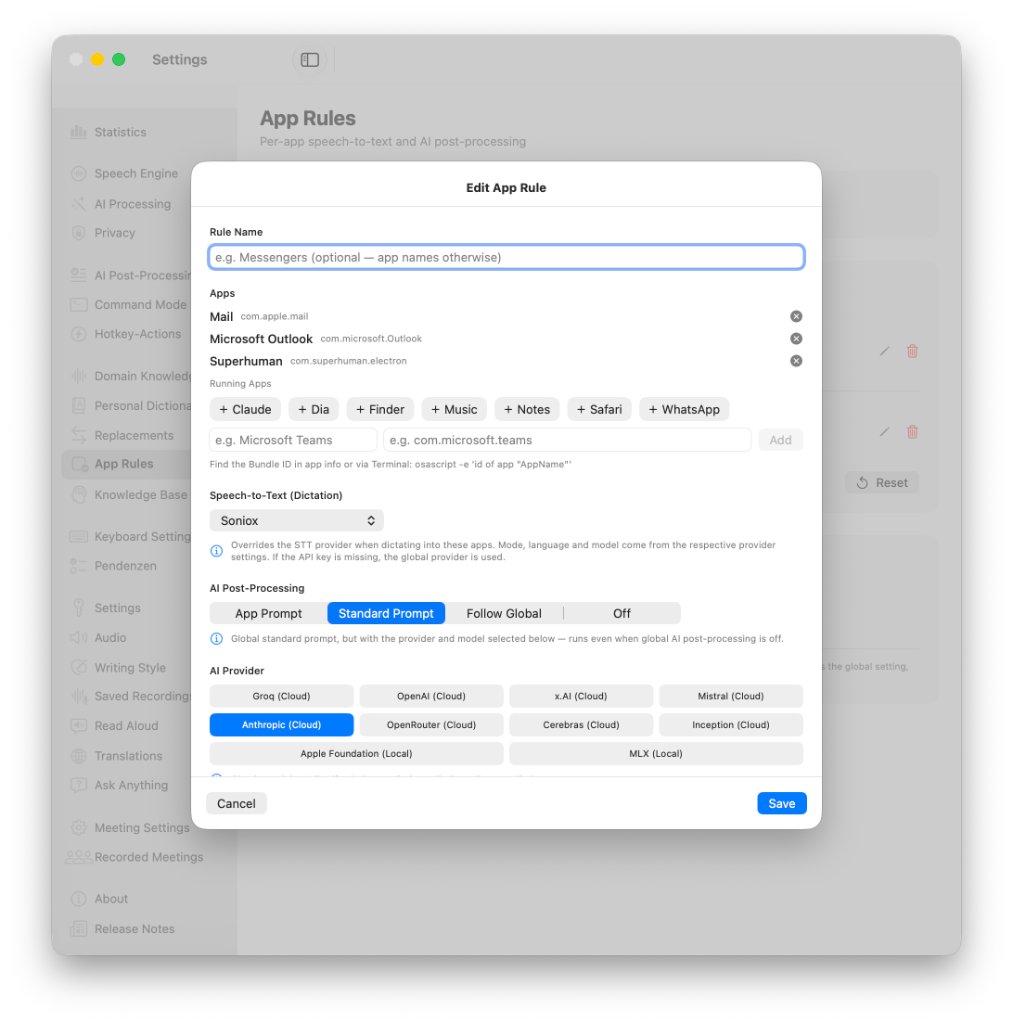Save the app rule
Screen dimensions: 1013x1024
coord(782,803)
